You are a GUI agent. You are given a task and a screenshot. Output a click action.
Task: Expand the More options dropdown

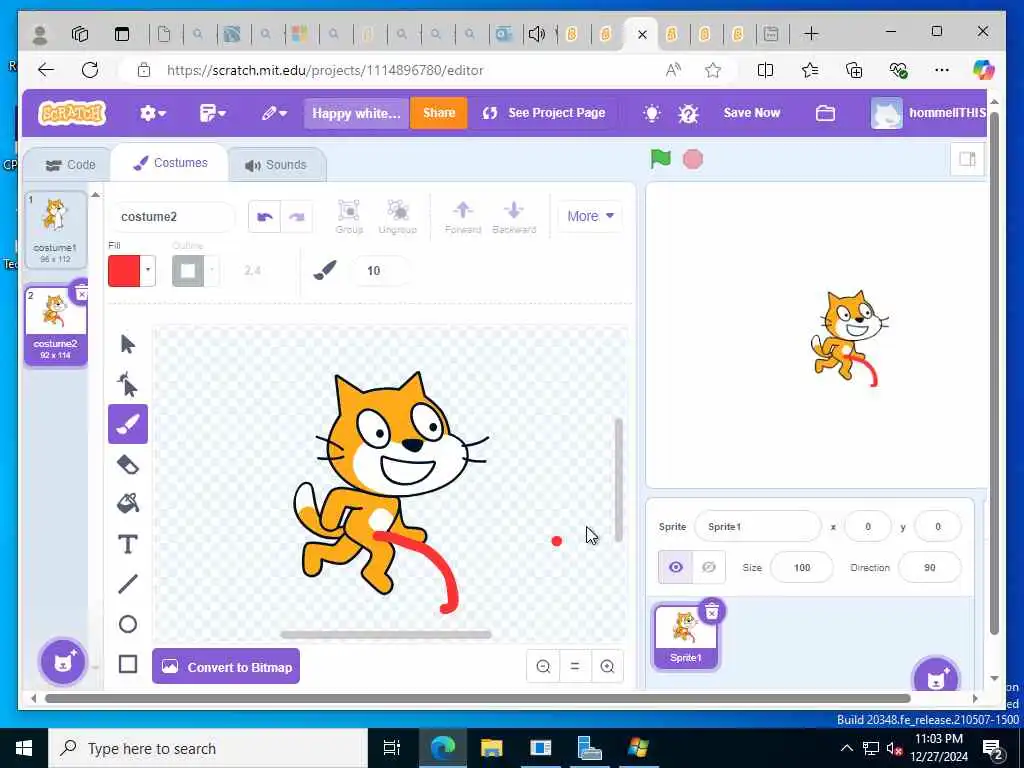[590, 216]
